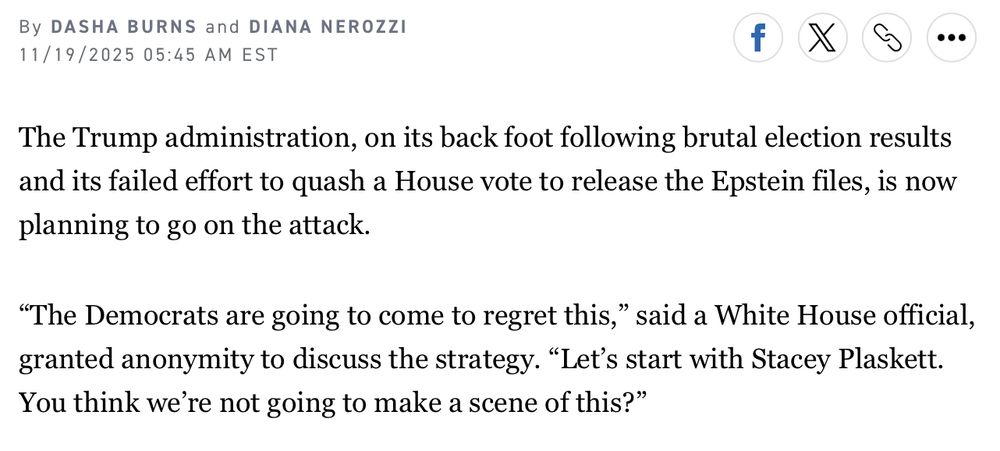This screenshot has height=451, width=1000.
Task: Click the words "White House official"
Action: tap(844, 316)
